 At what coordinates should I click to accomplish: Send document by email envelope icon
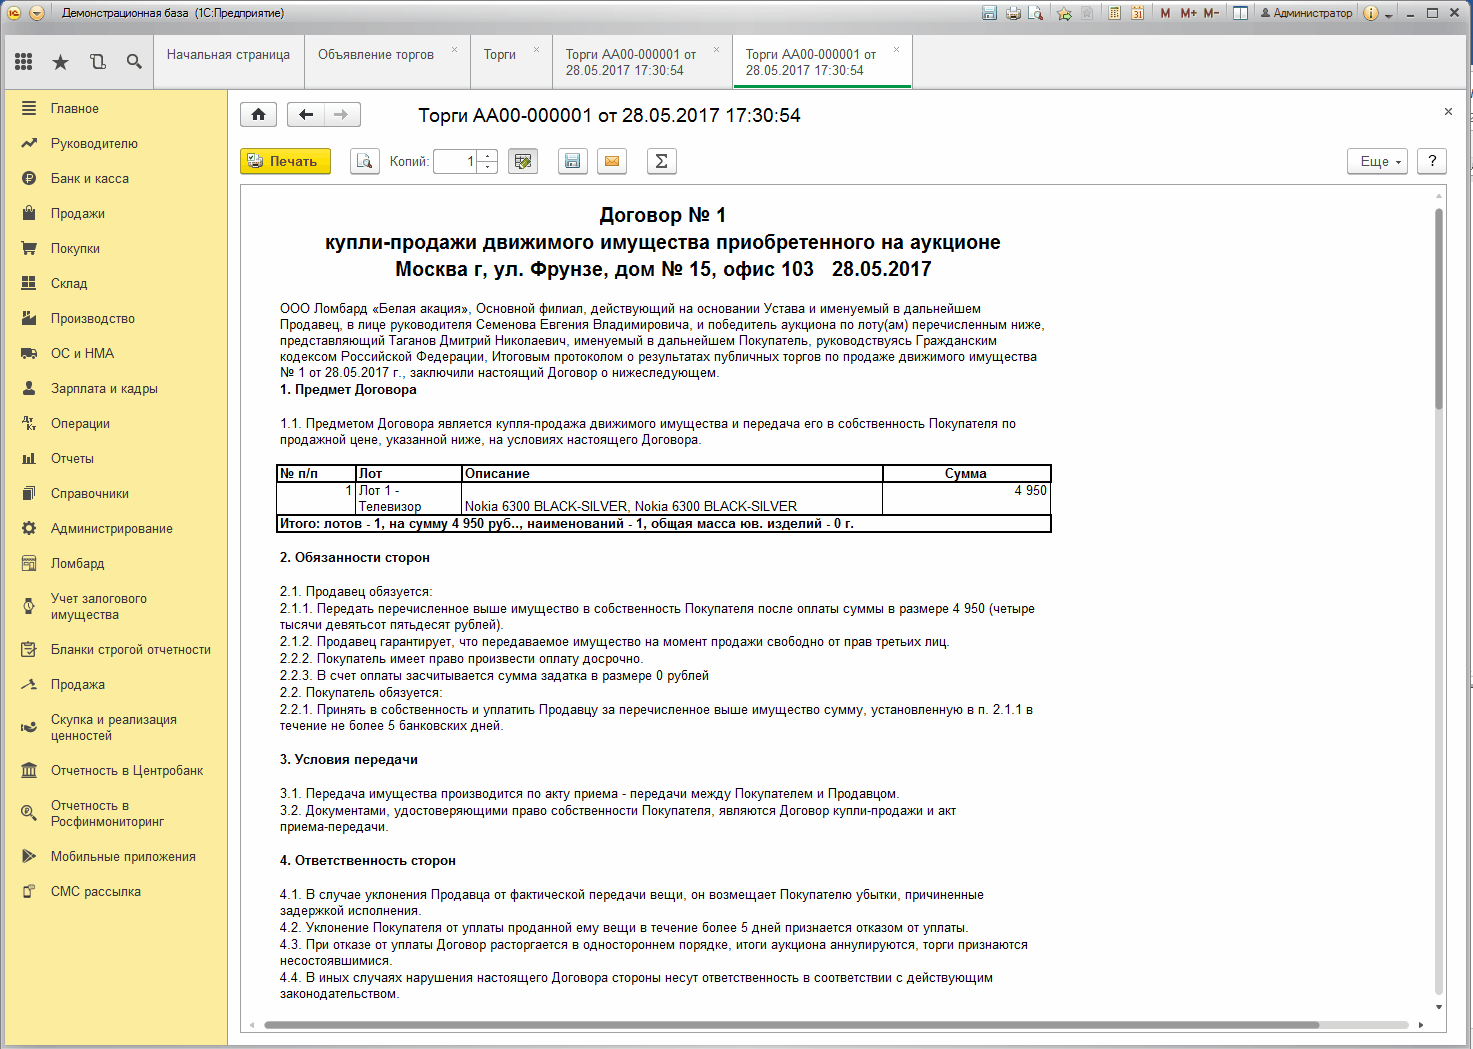click(x=612, y=161)
